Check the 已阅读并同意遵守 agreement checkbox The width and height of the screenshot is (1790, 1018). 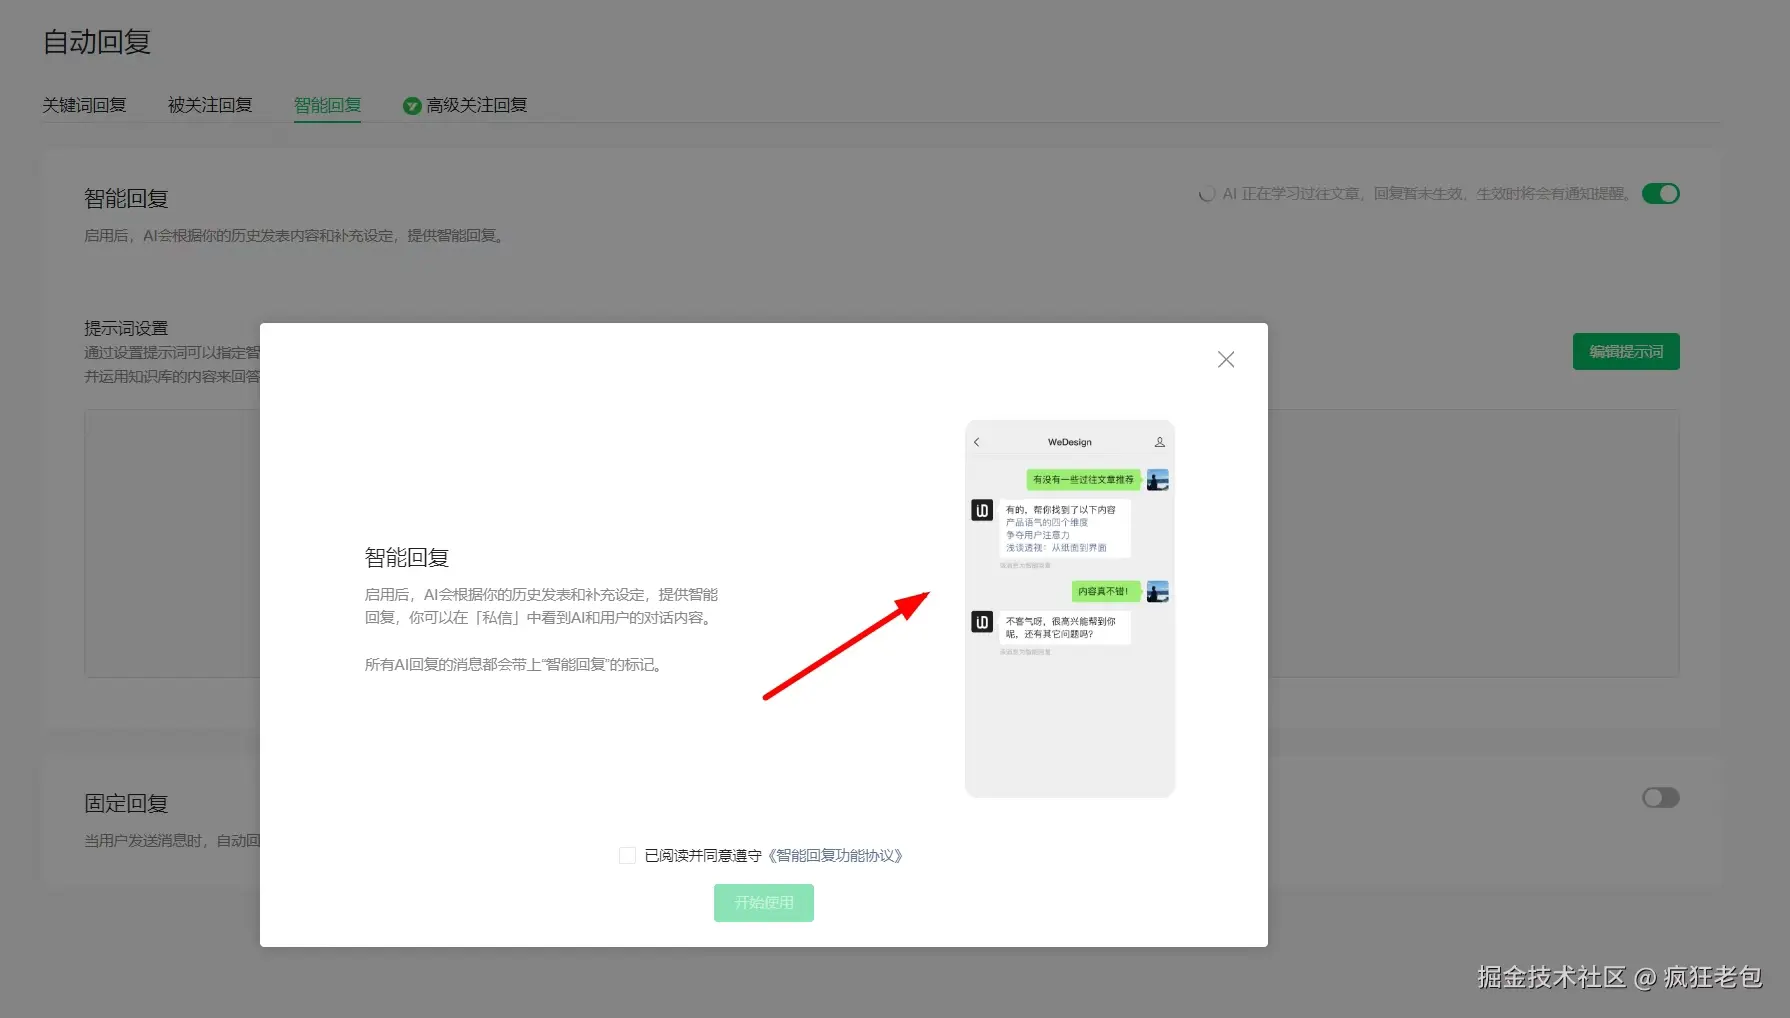pyautogui.click(x=627, y=855)
